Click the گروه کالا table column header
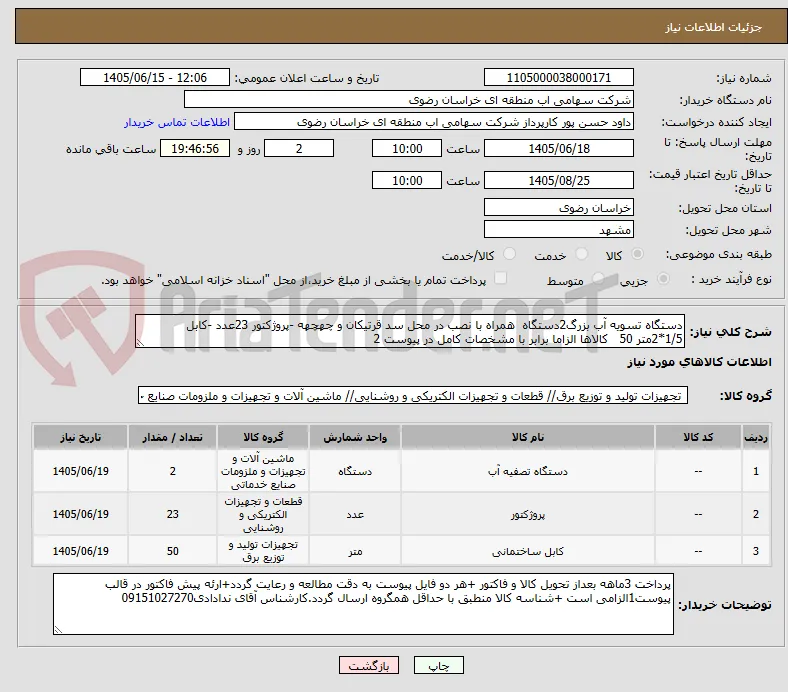 tap(263, 437)
